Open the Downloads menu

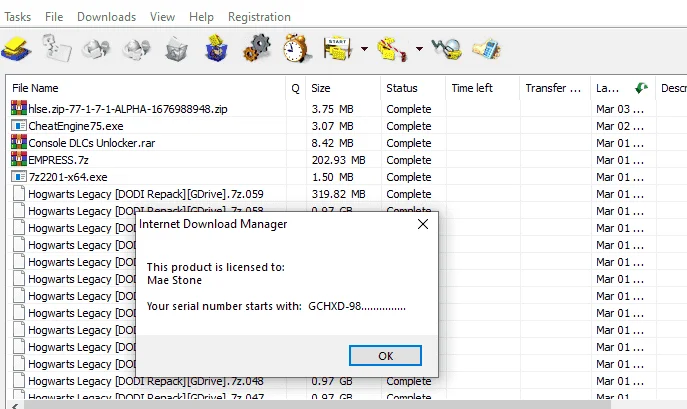click(x=106, y=17)
